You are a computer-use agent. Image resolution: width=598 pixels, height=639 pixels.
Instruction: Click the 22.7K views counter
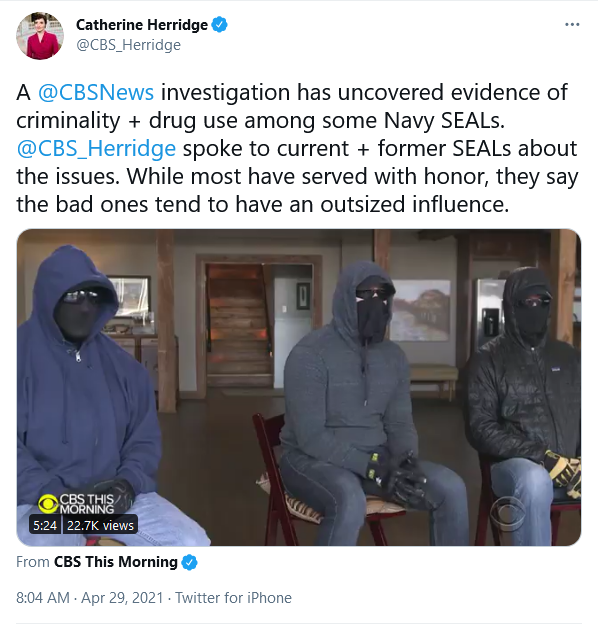coord(100,525)
